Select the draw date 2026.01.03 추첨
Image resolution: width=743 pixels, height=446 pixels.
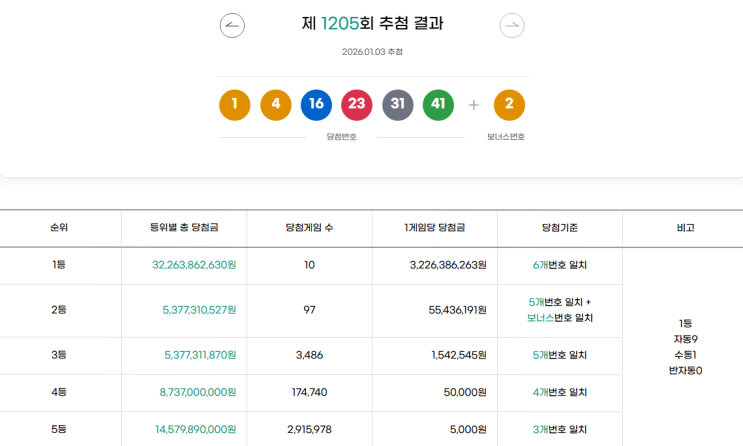(x=372, y=52)
